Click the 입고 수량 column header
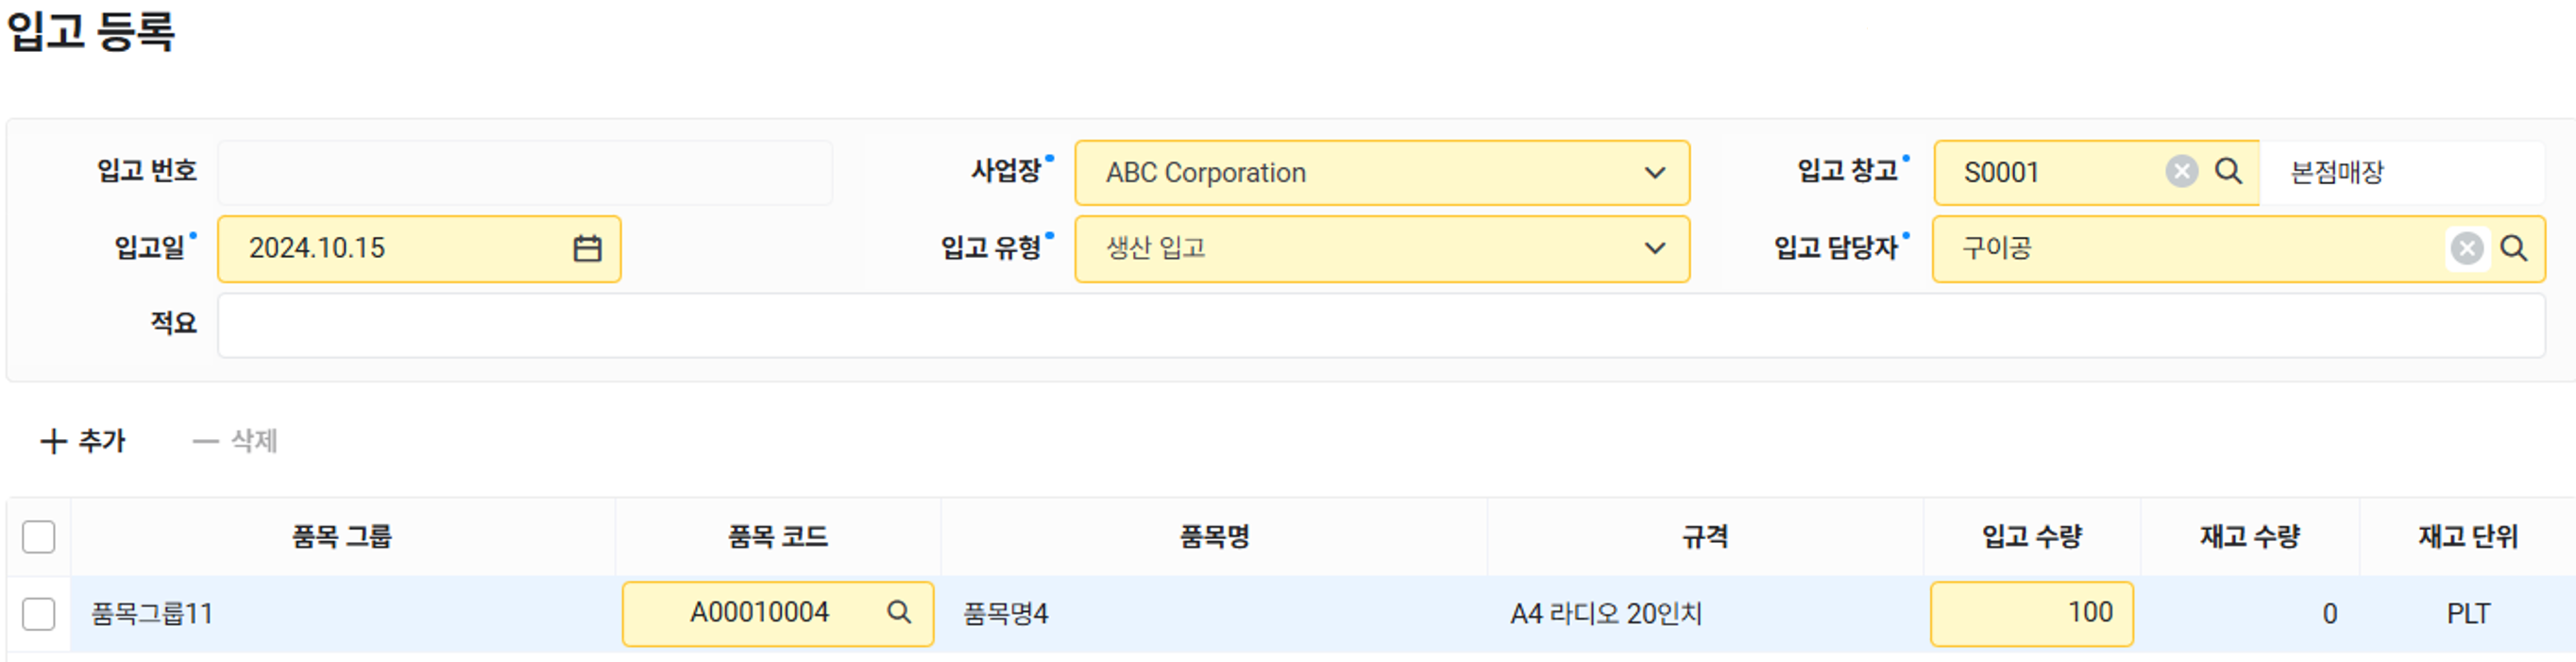This screenshot has height=662, width=2576. [2031, 537]
